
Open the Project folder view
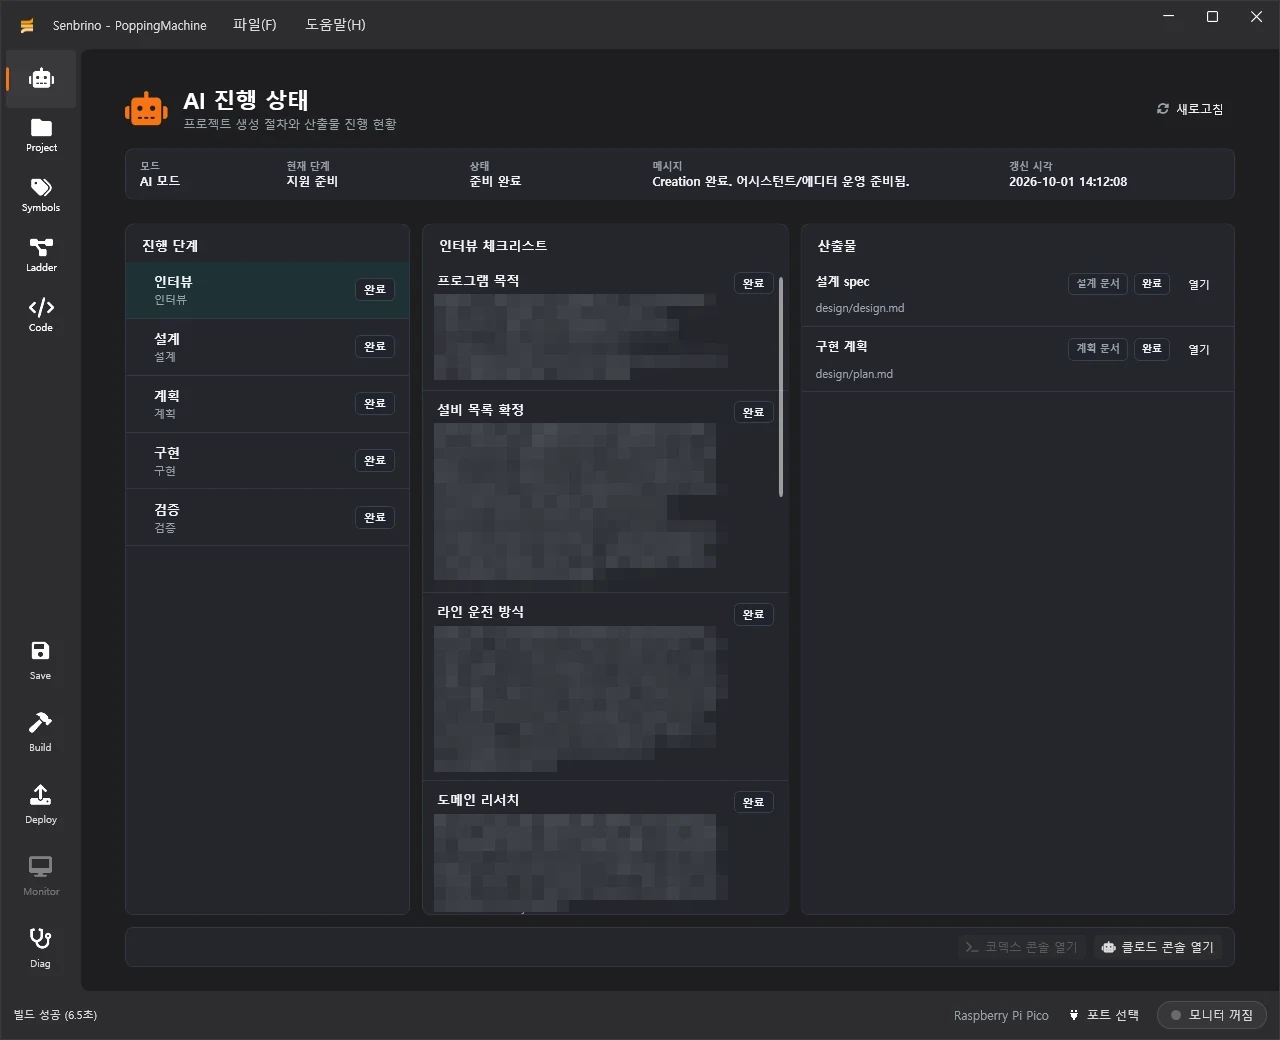(x=41, y=135)
